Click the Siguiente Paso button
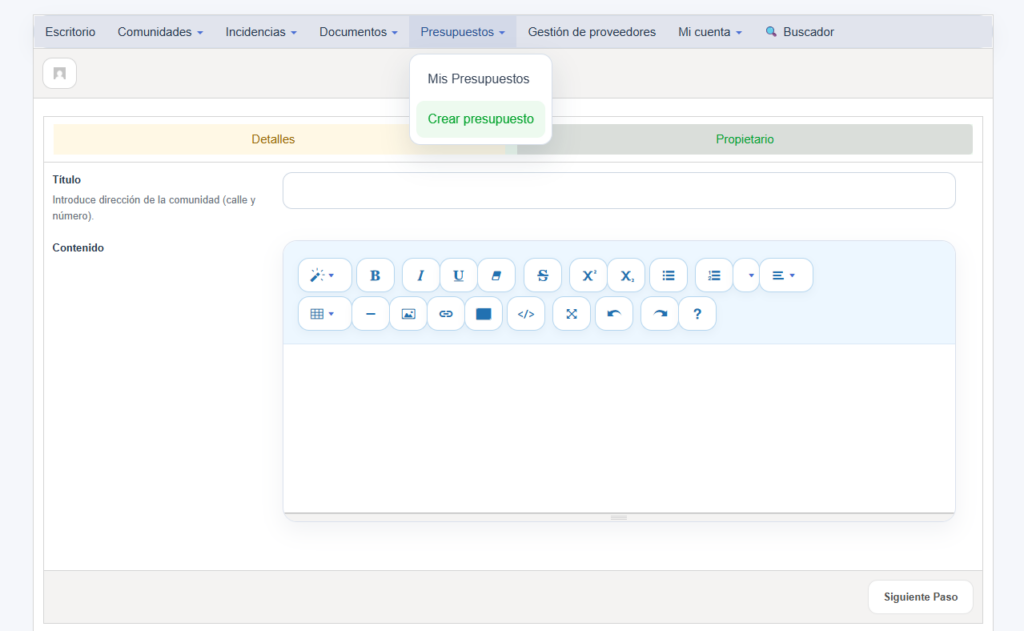This screenshot has width=1024, height=631. [920, 597]
